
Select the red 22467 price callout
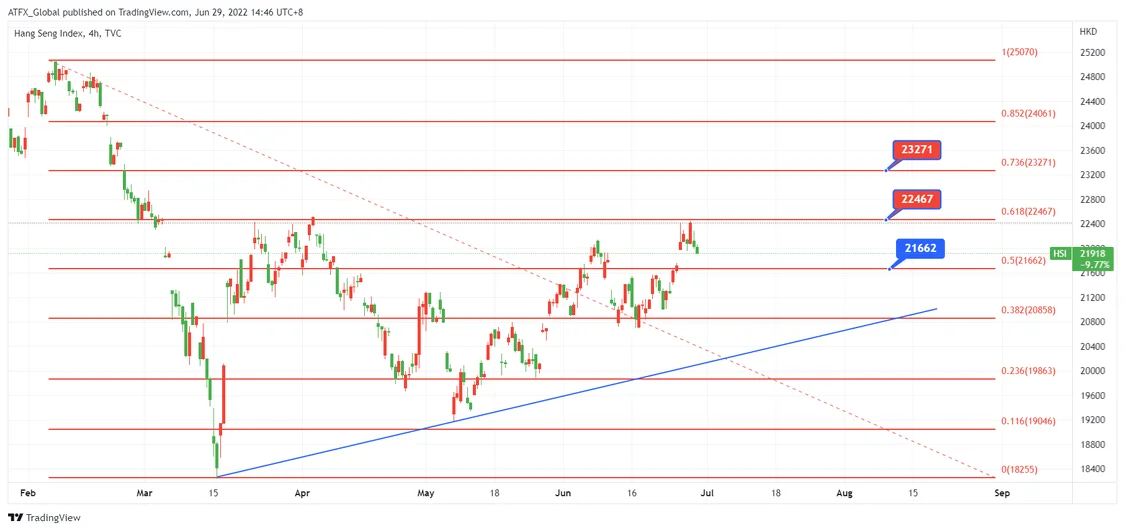916,199
